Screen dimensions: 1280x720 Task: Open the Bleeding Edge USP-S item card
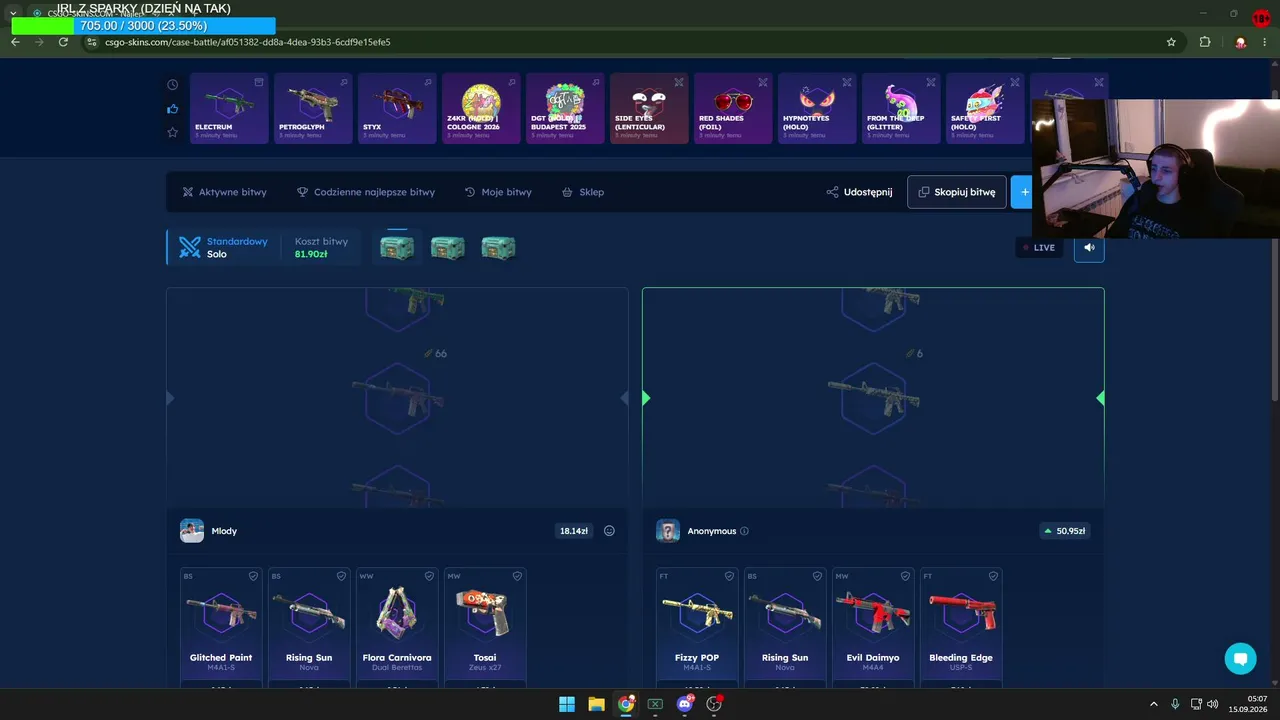tap(961, 627)
